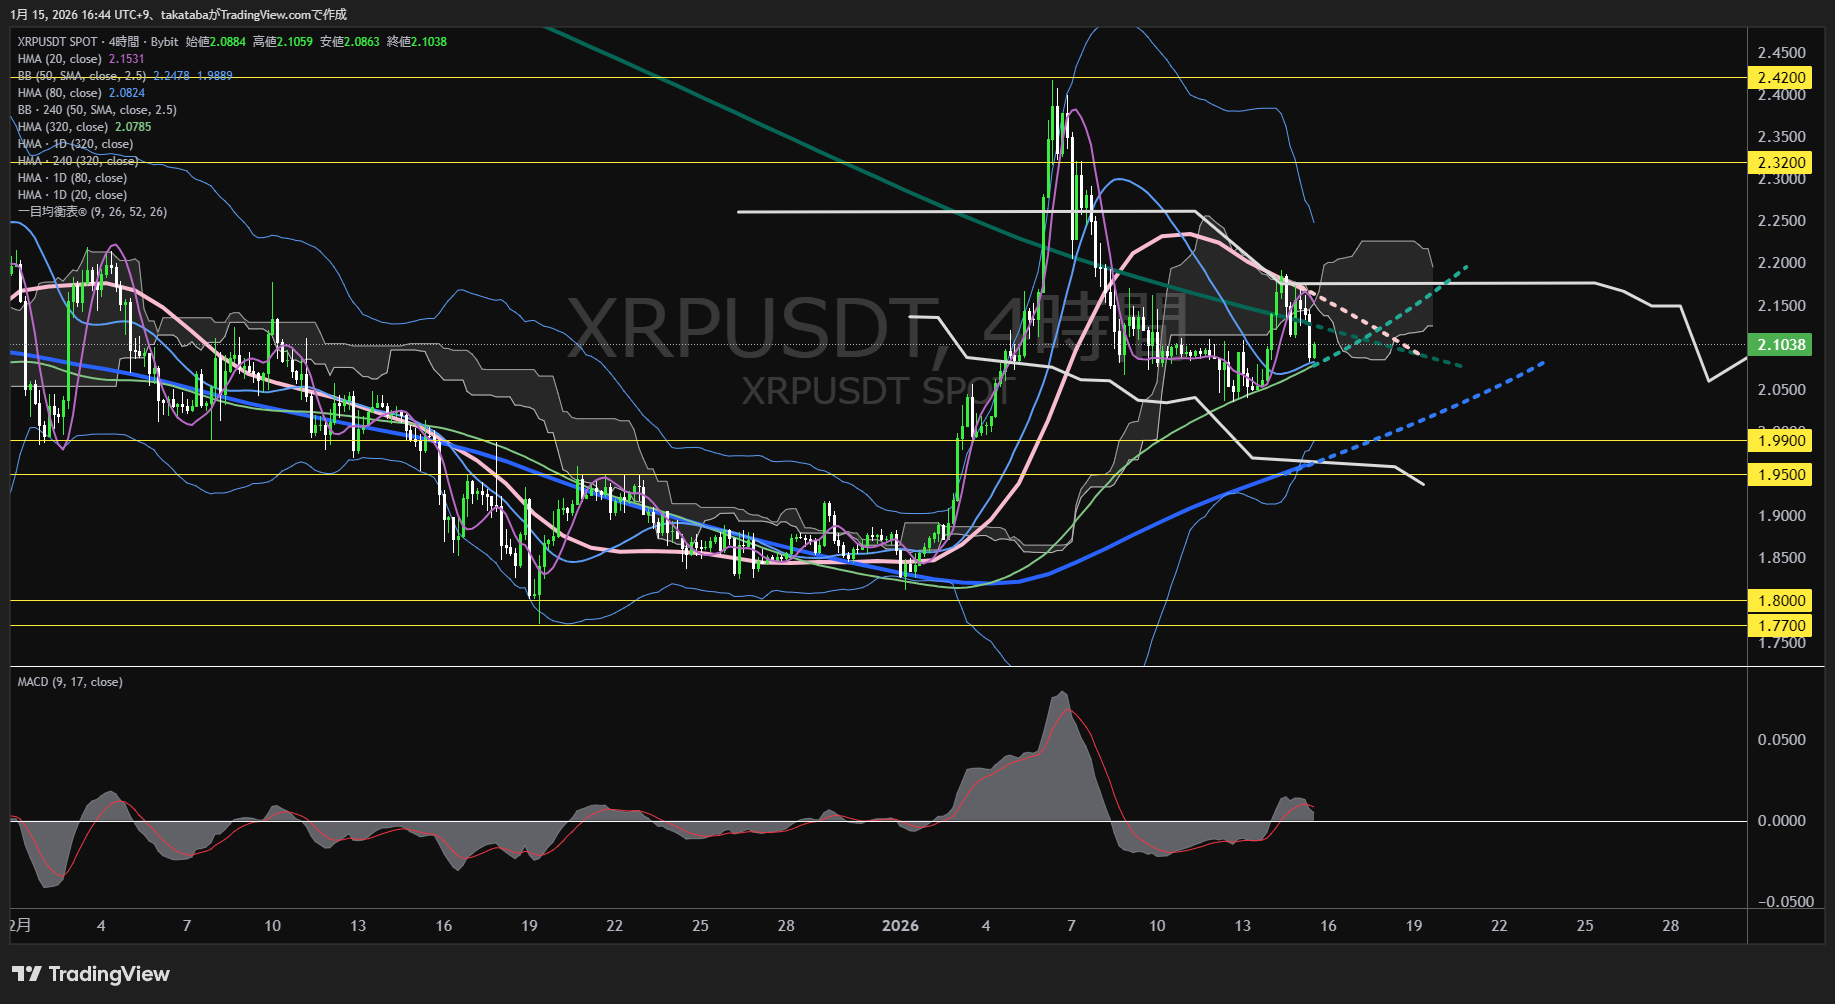Image resolution: width=1835 pixels, height=1004 pixels.
Task: Select the 一目均衡表 (9, 26, 52, 26) legend row
Action: click(x=92, y=212)
